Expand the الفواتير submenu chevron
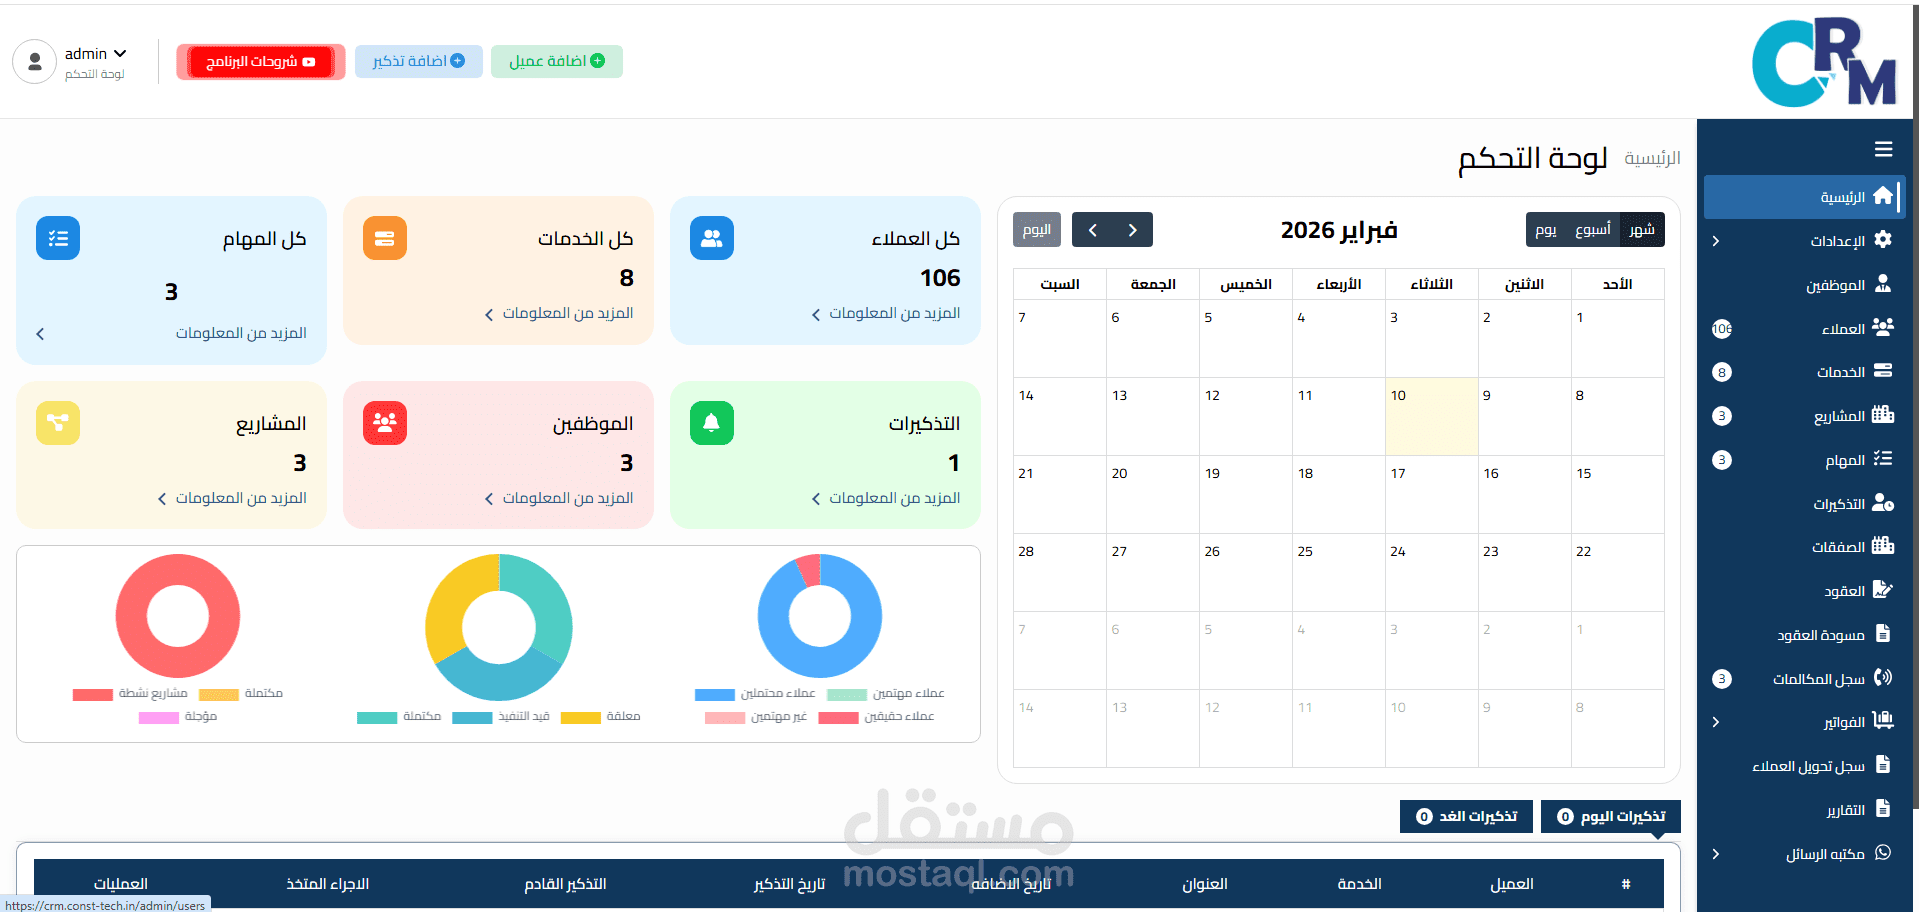 (1715, 722)
